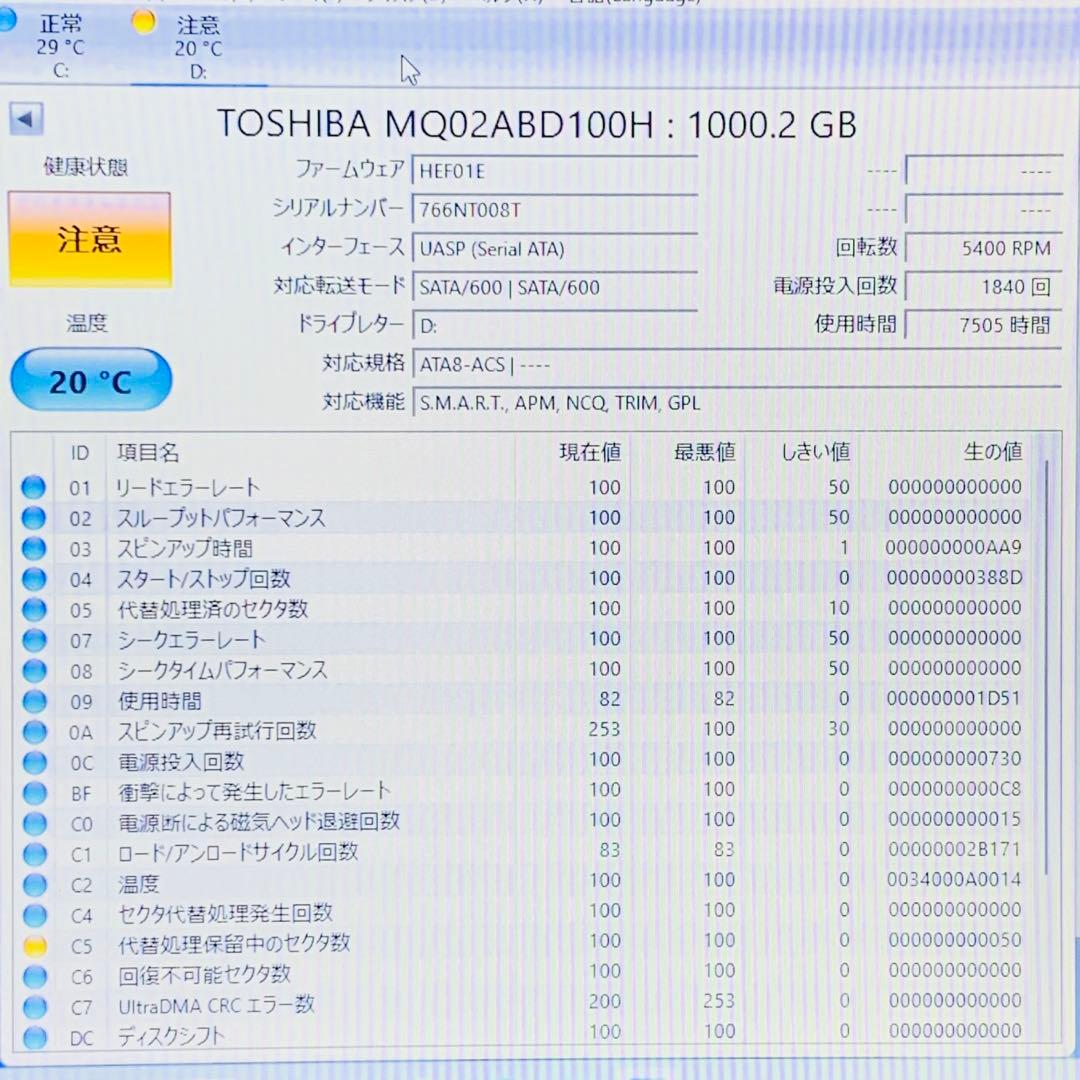Click the blue indicator for スピンアップ再試行回数
Image resolution: width=1080 pixels, height=1080 pixels.
click(x=33, y=731)
